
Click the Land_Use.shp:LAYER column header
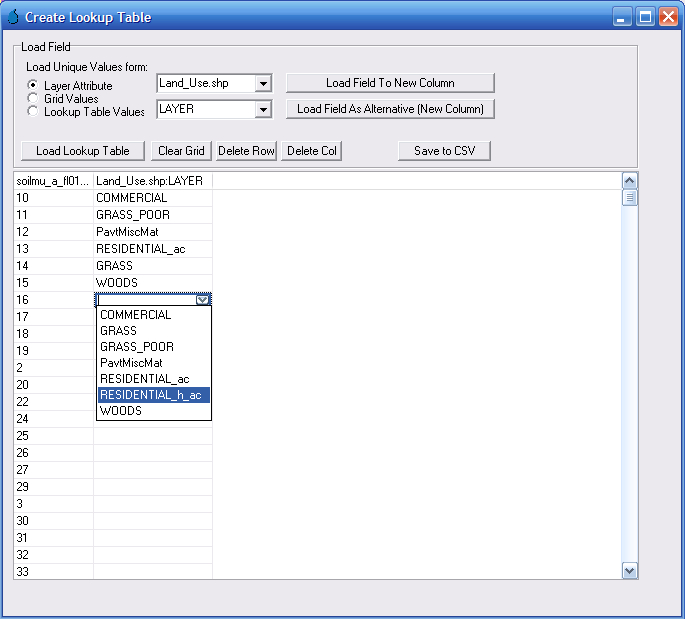[x=152, y=181]
